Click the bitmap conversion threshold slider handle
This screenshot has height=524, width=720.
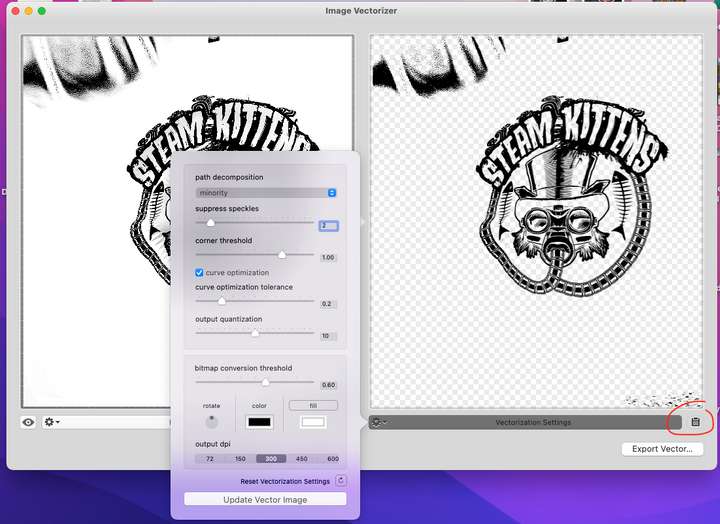click(265, 382)
